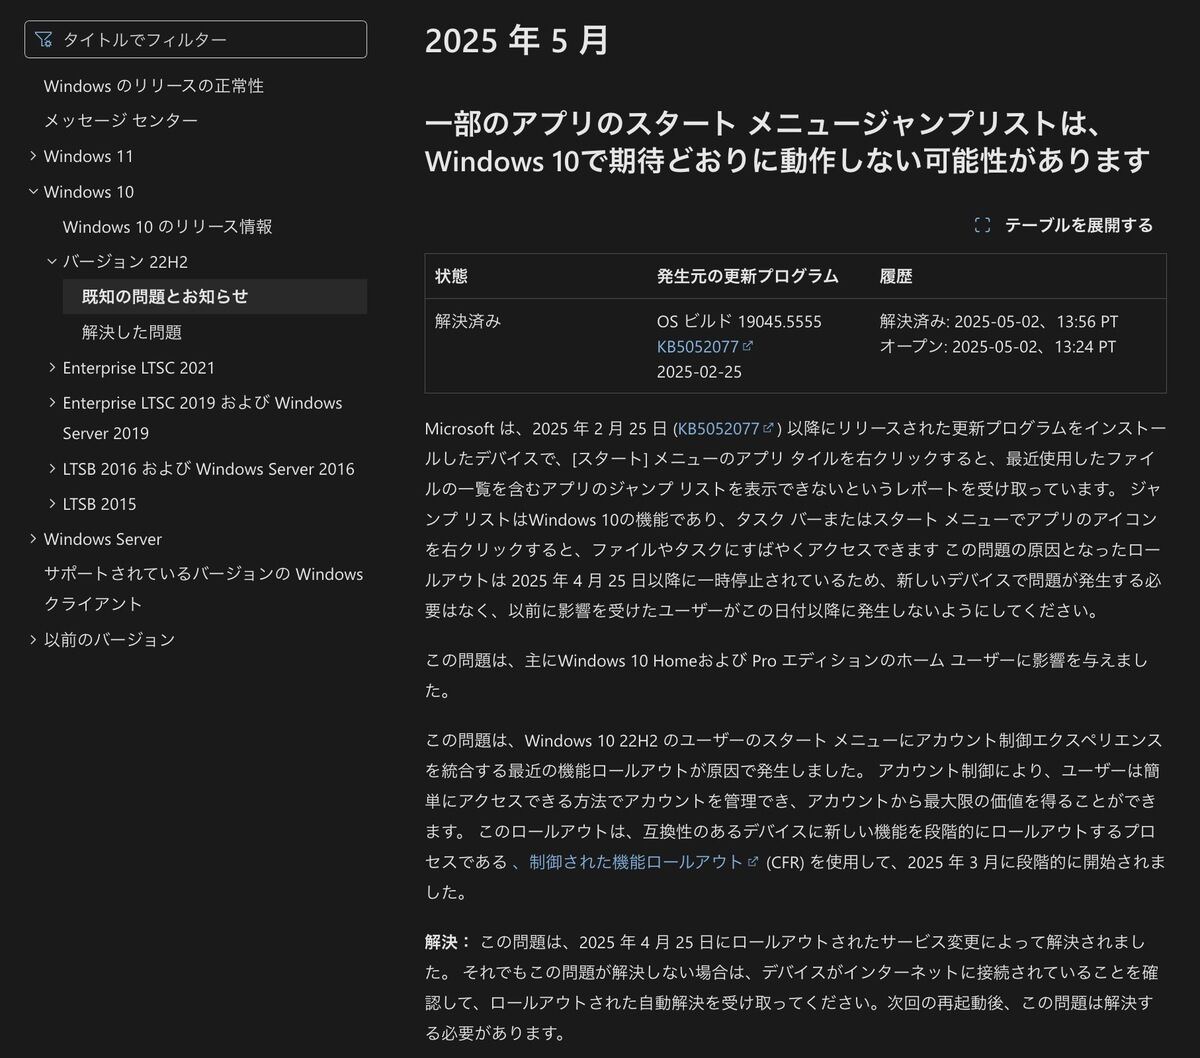Expand LTSB 2016 および Windows Server 2016 chevron

tap(52, 469)
